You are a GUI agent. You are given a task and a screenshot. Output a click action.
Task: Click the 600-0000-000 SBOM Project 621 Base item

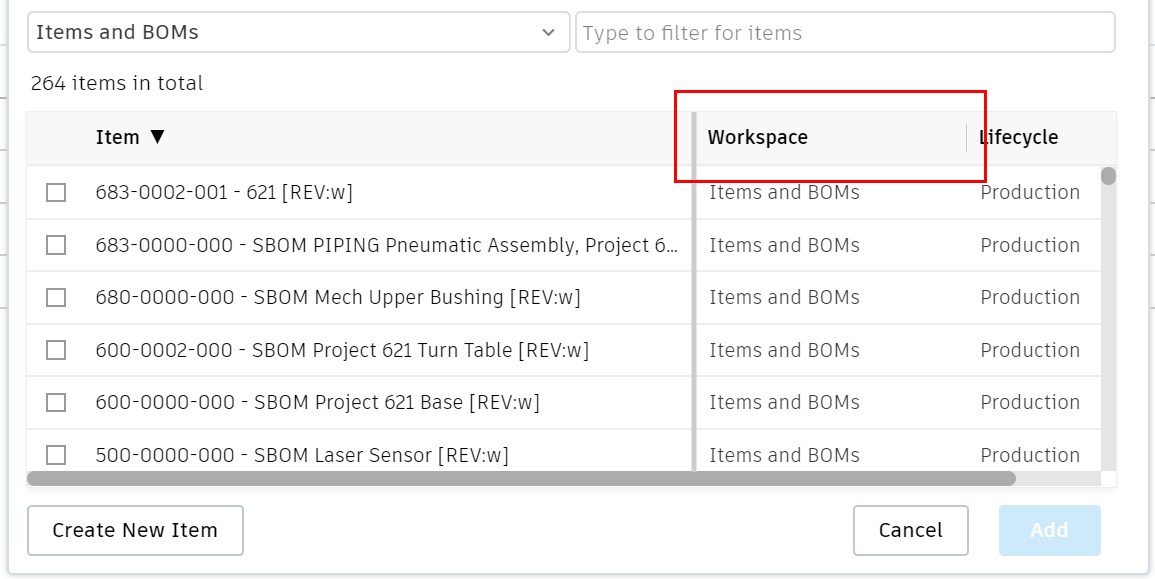coord(317,402)
